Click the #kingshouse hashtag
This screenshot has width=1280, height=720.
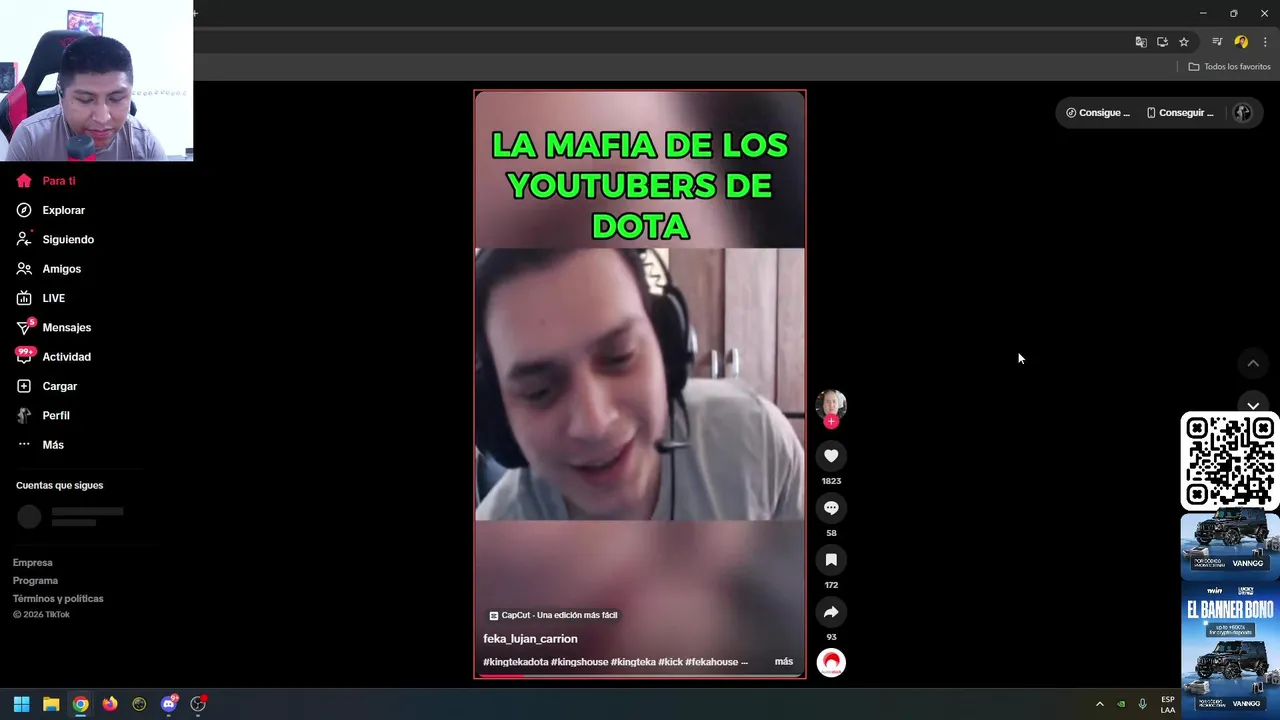tap(579, 662)
